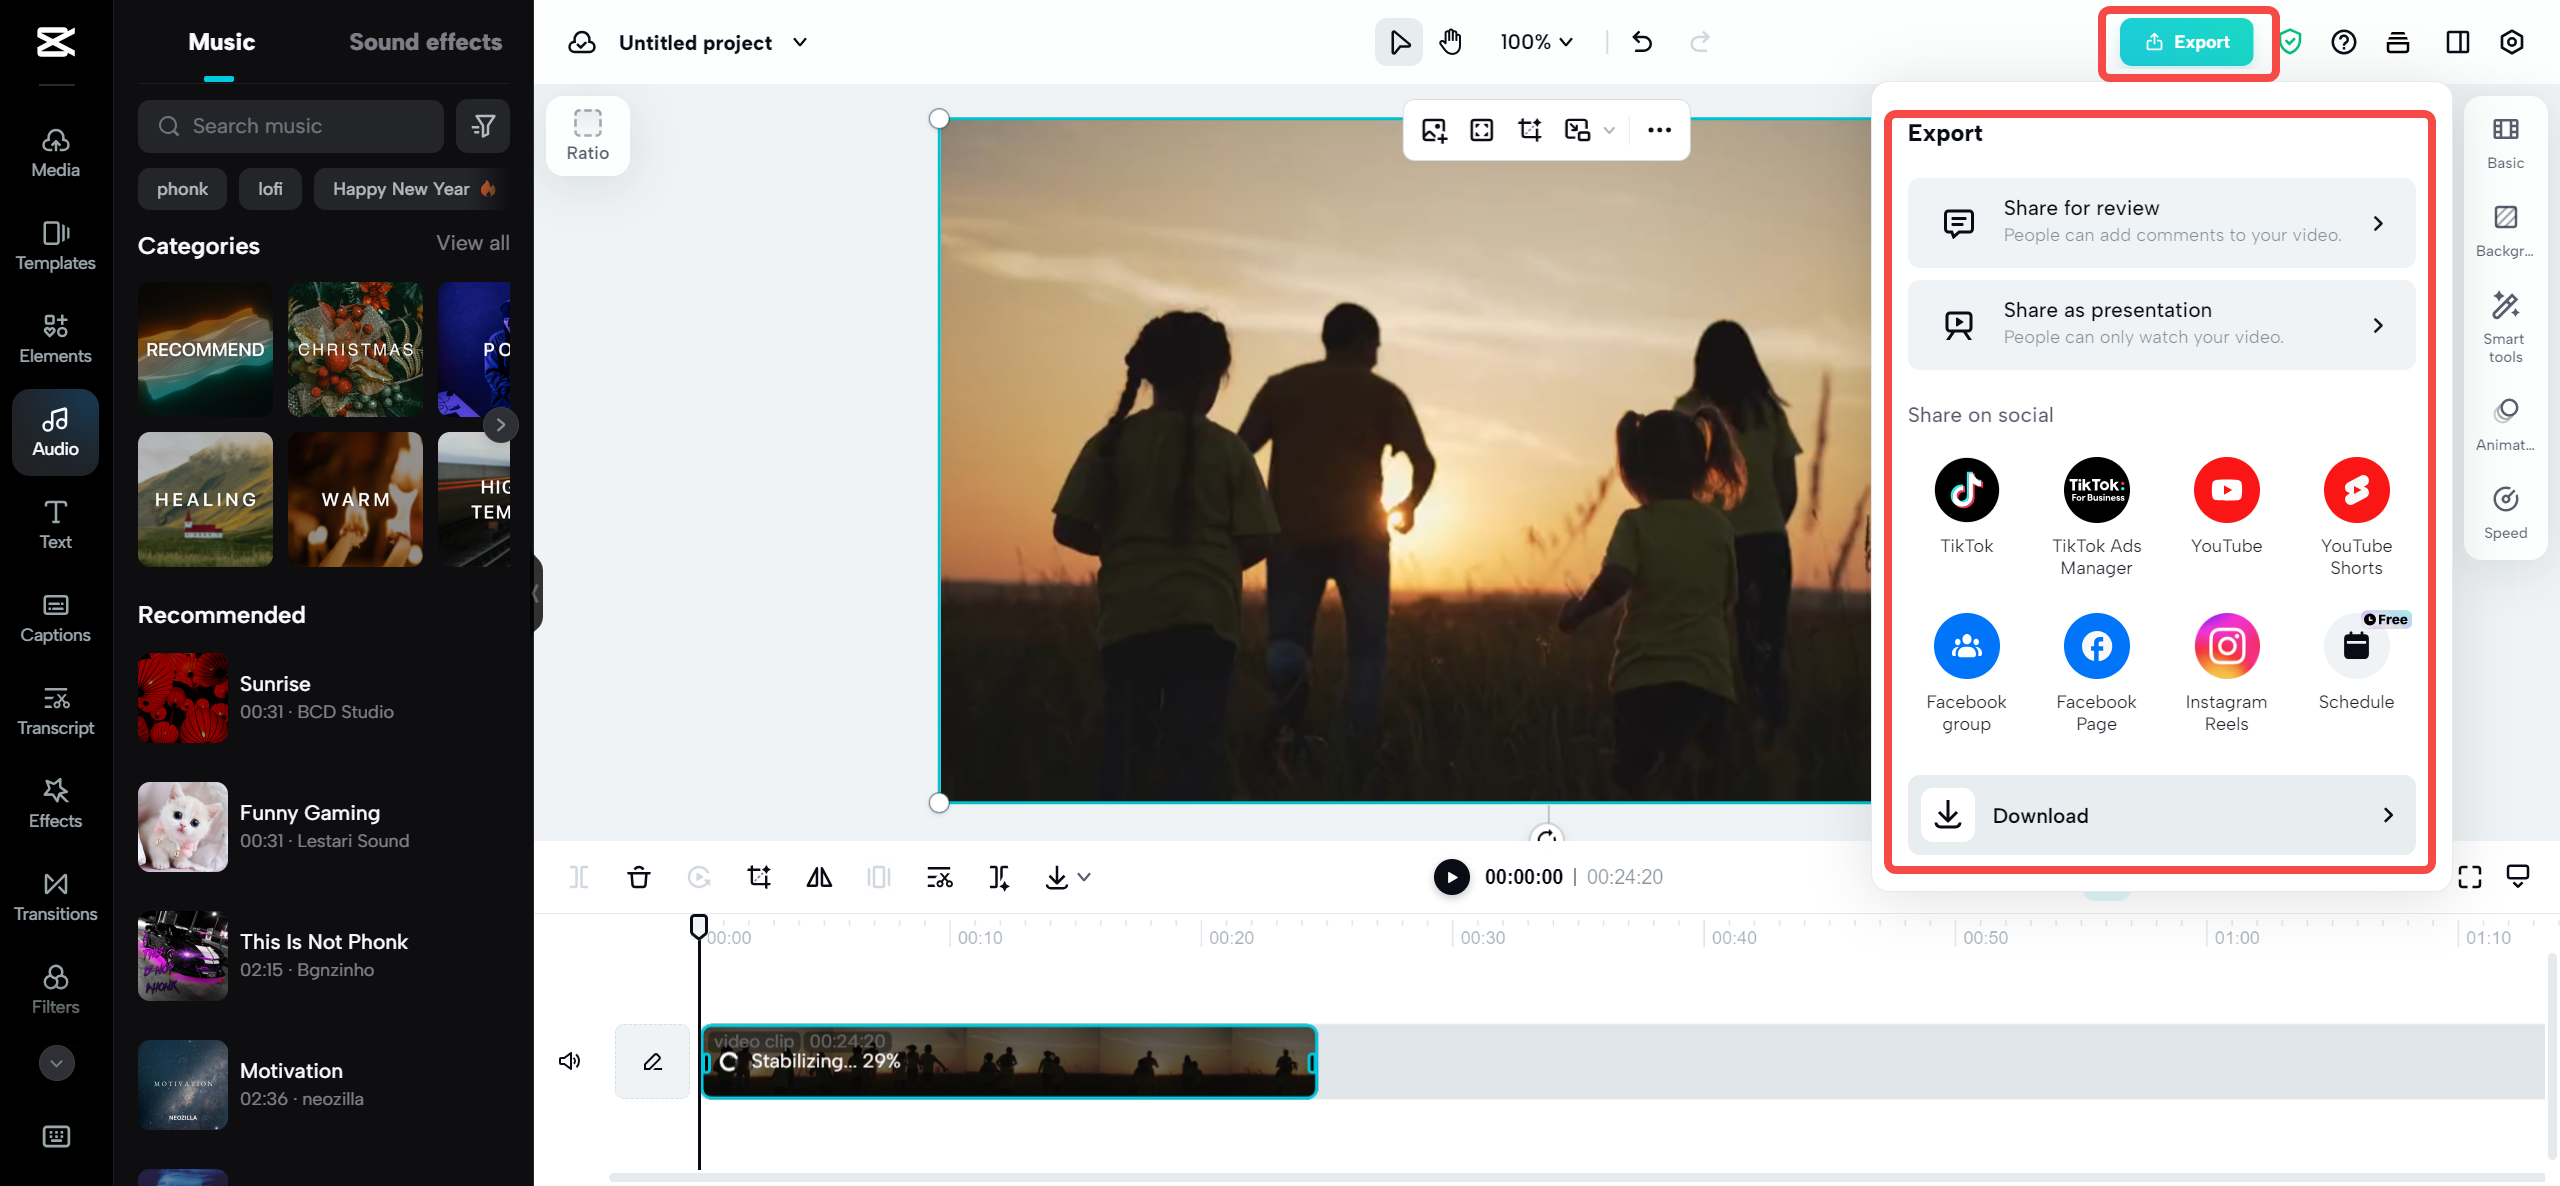Select the split tool above the timeline

pos(580,877)
